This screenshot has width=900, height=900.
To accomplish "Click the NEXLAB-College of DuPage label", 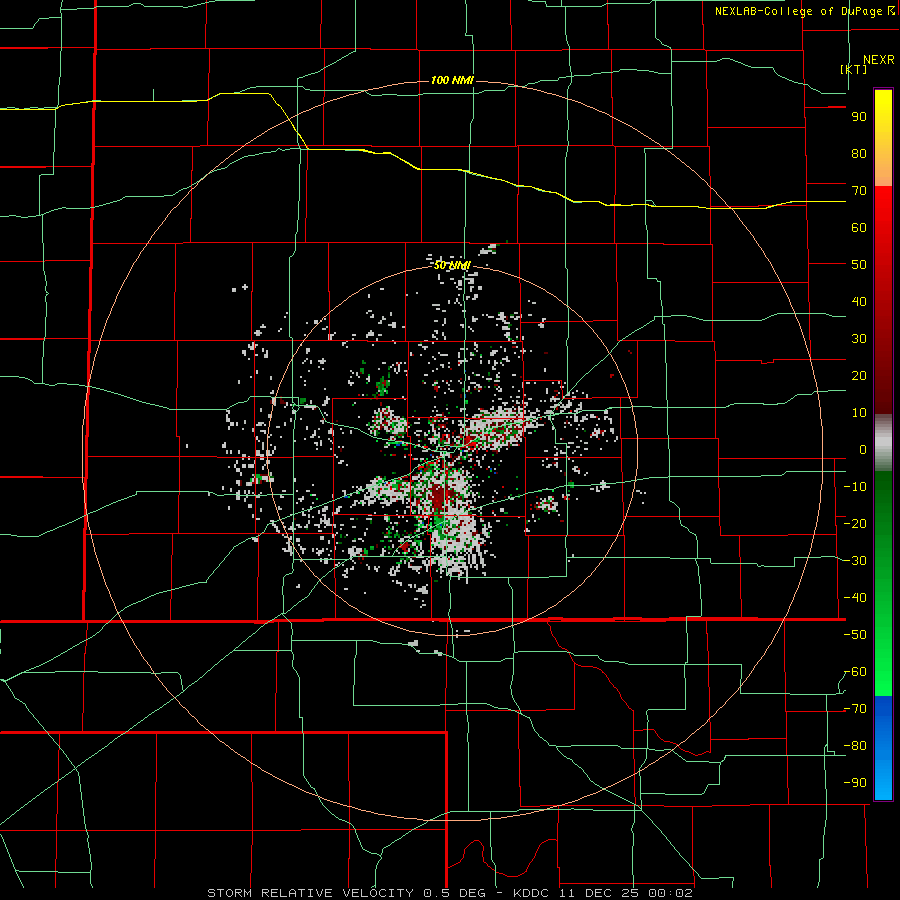I will [804, 11].
